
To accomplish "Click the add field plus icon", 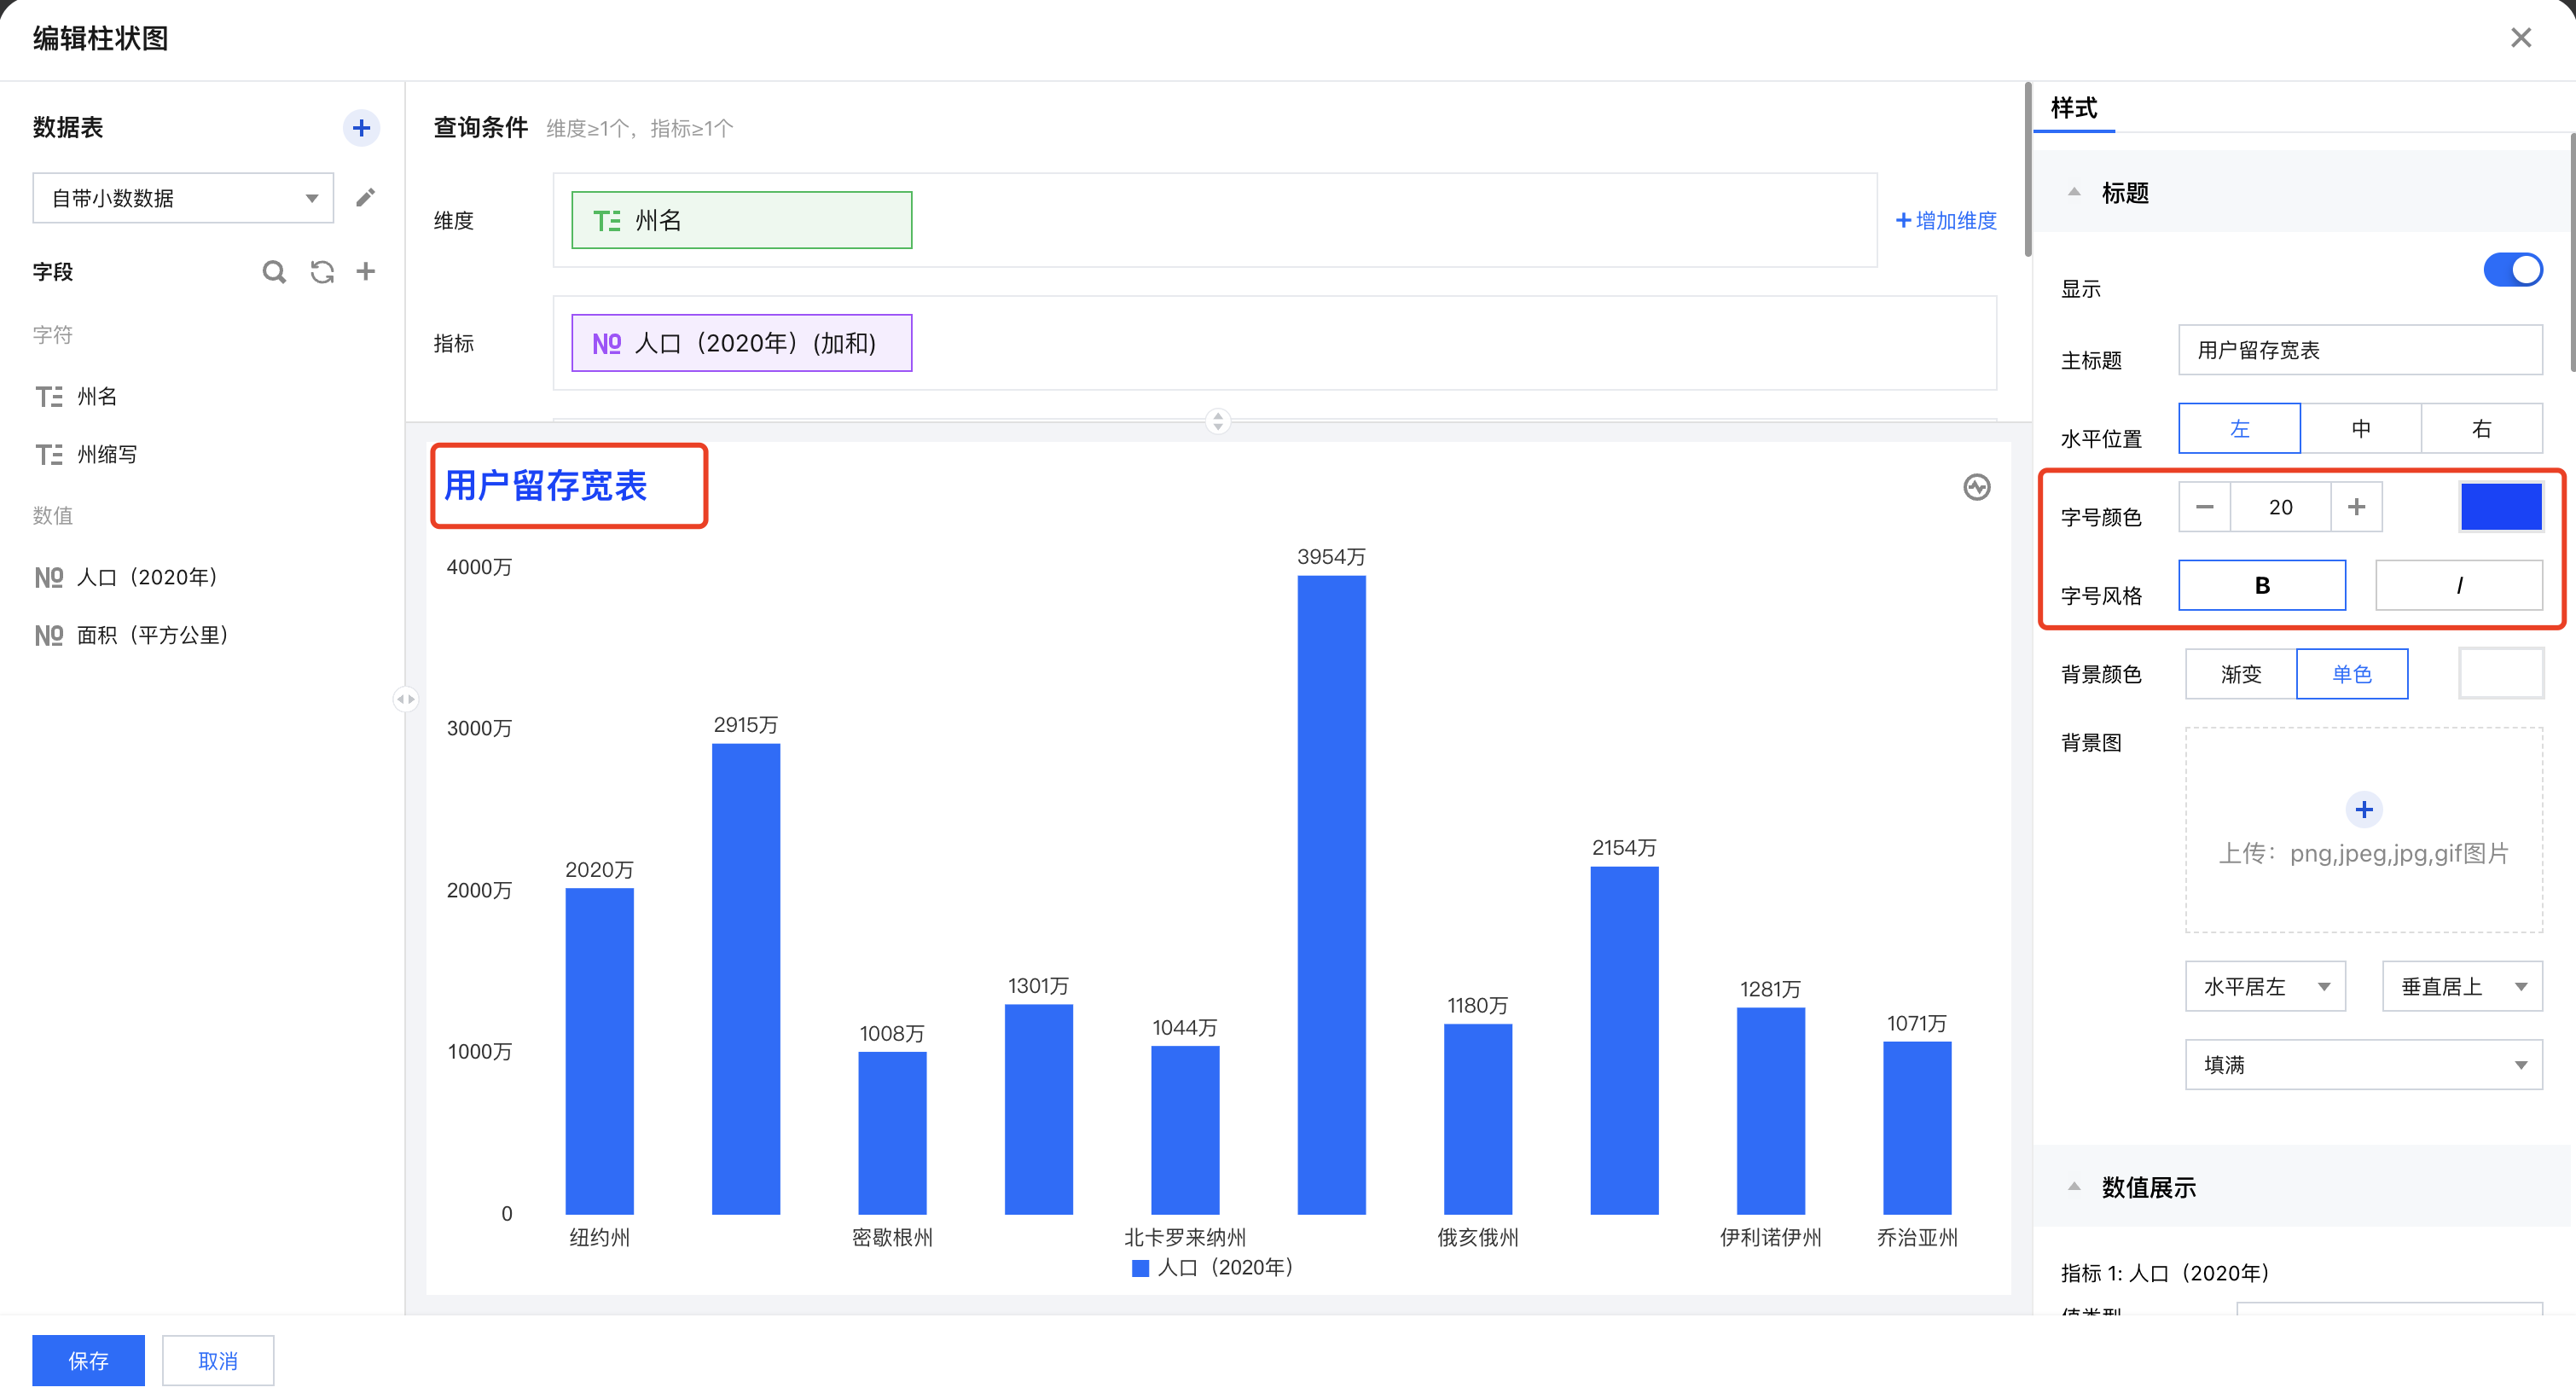I will [x=366, y=271].
